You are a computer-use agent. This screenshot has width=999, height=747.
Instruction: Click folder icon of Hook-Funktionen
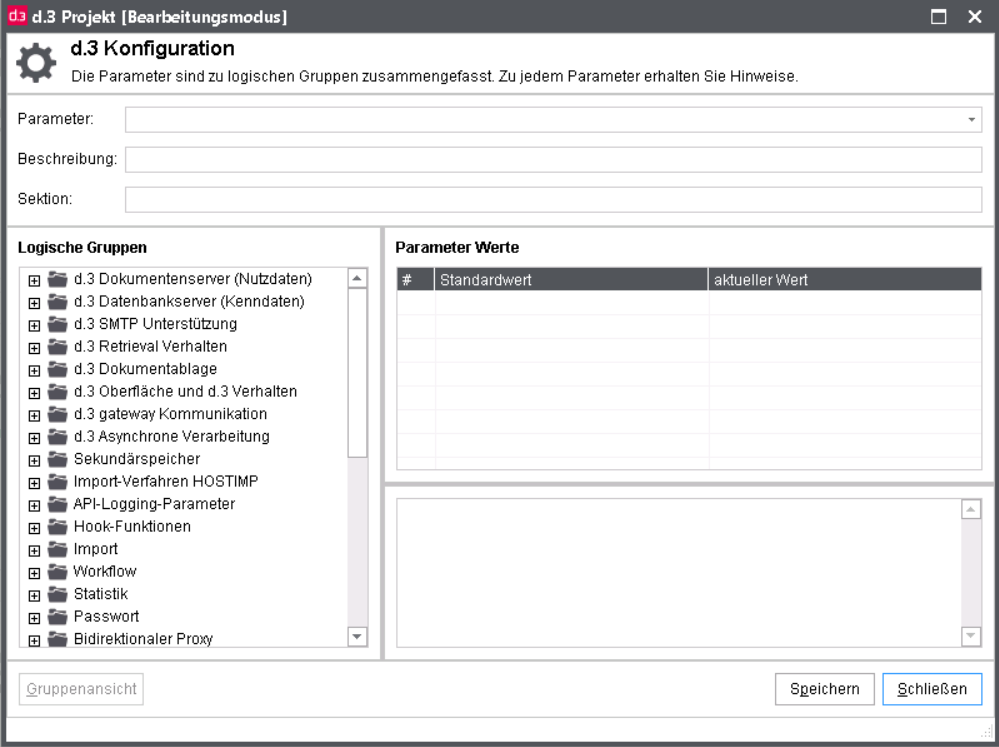point(57,526)
